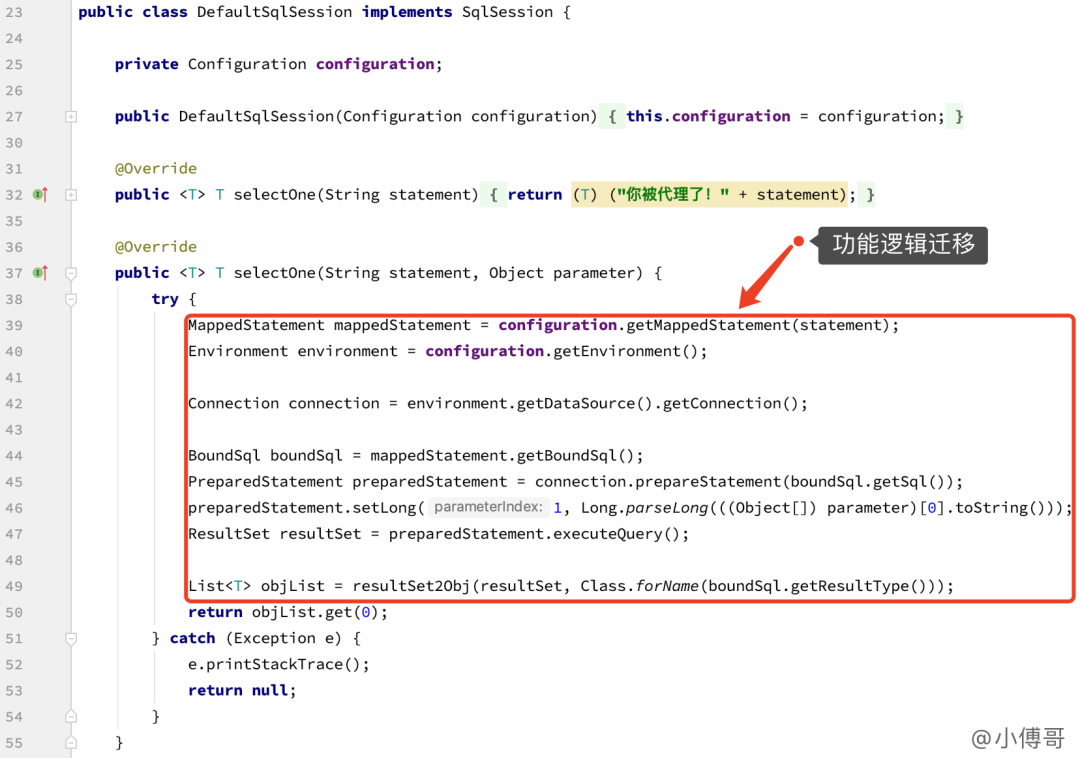Click the configuration field declaration on line 25
Image resolution: width=1080 pixels, height=758 pixels.
[x=375, y=64]
